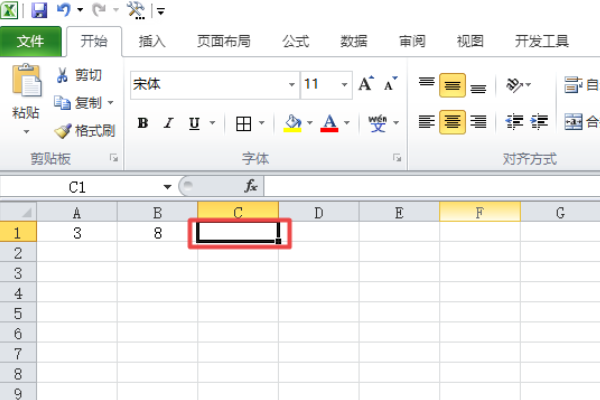Open the 字体 dialog launcher
Screen dimensions: 600x400
point(397,158)
